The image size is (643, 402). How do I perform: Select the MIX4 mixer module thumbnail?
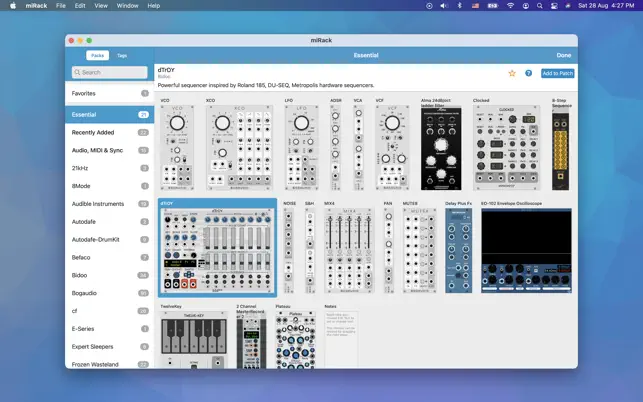[349, 250]
